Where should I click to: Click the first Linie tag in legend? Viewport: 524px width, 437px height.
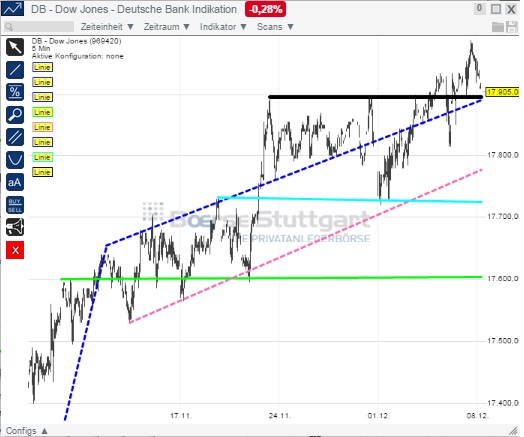point(42,67)
